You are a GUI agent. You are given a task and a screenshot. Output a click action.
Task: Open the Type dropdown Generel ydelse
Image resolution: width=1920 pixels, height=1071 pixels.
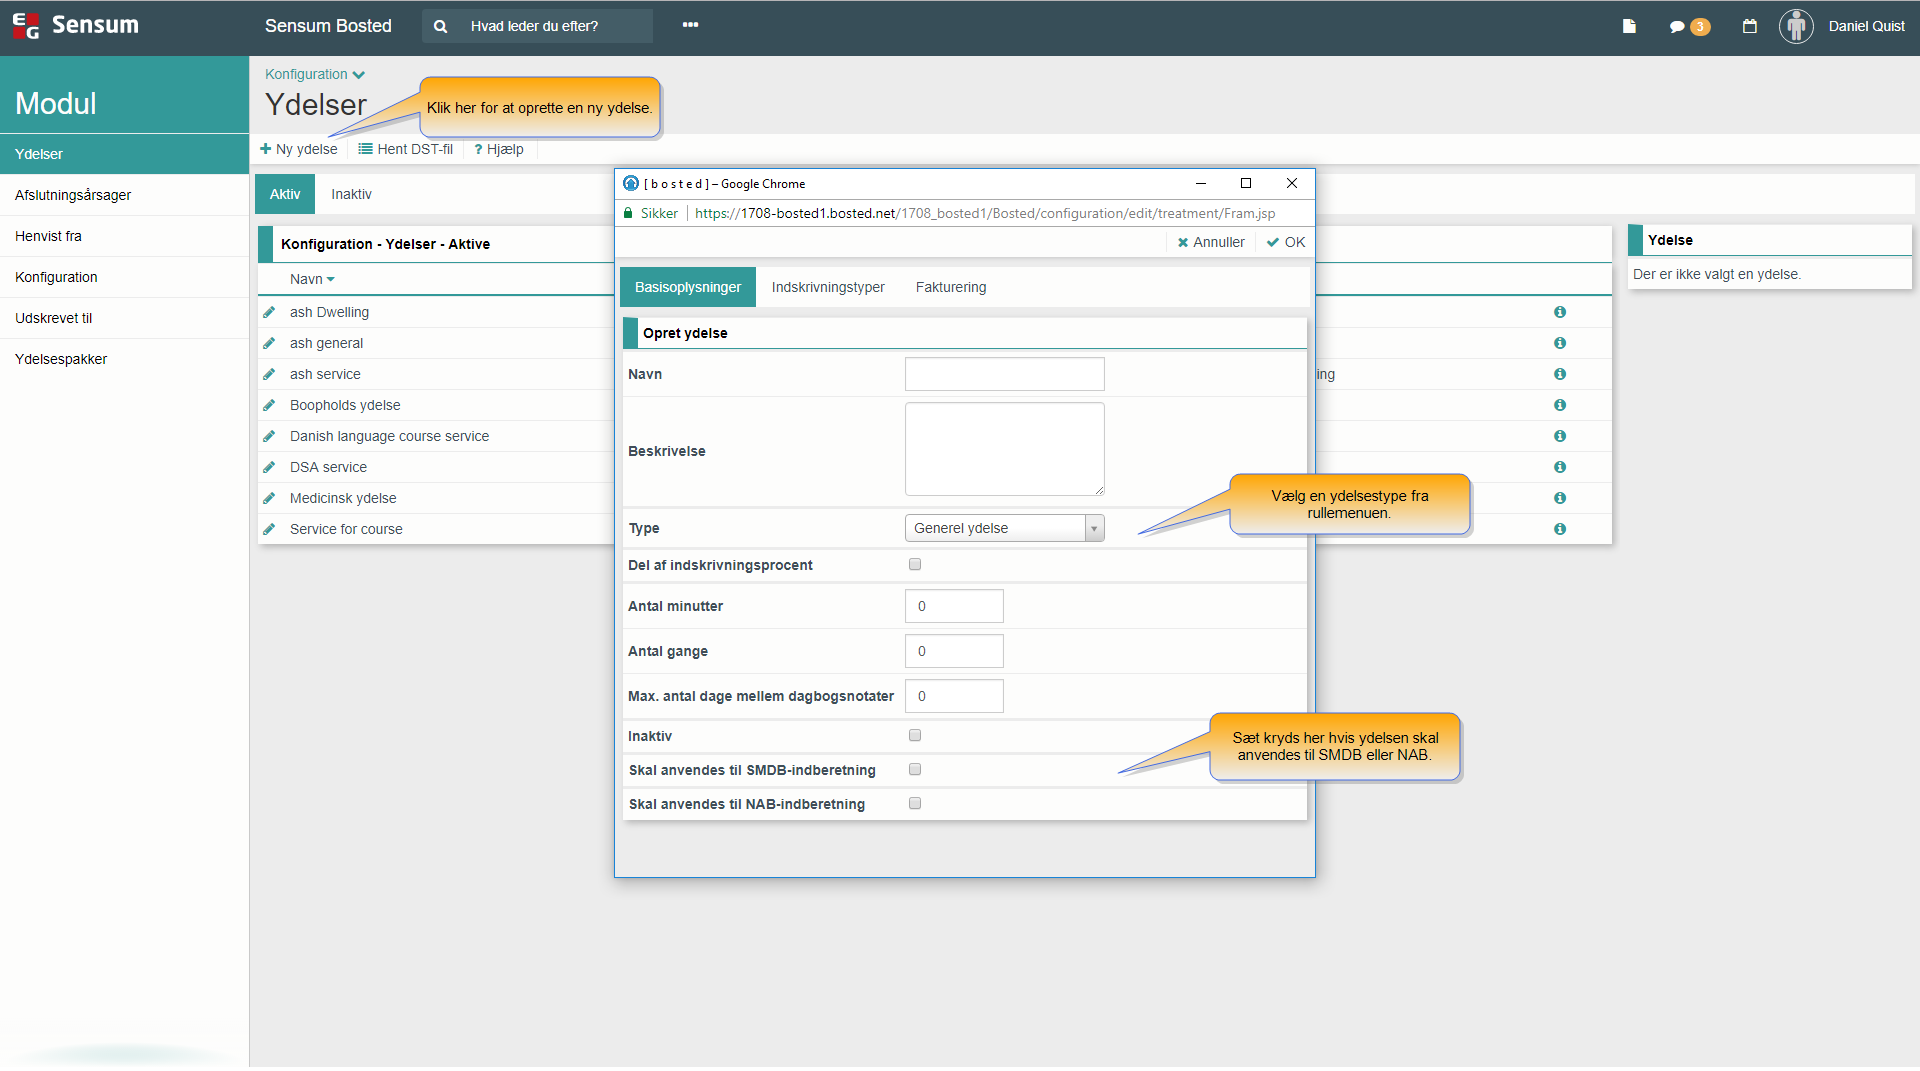1004,528
